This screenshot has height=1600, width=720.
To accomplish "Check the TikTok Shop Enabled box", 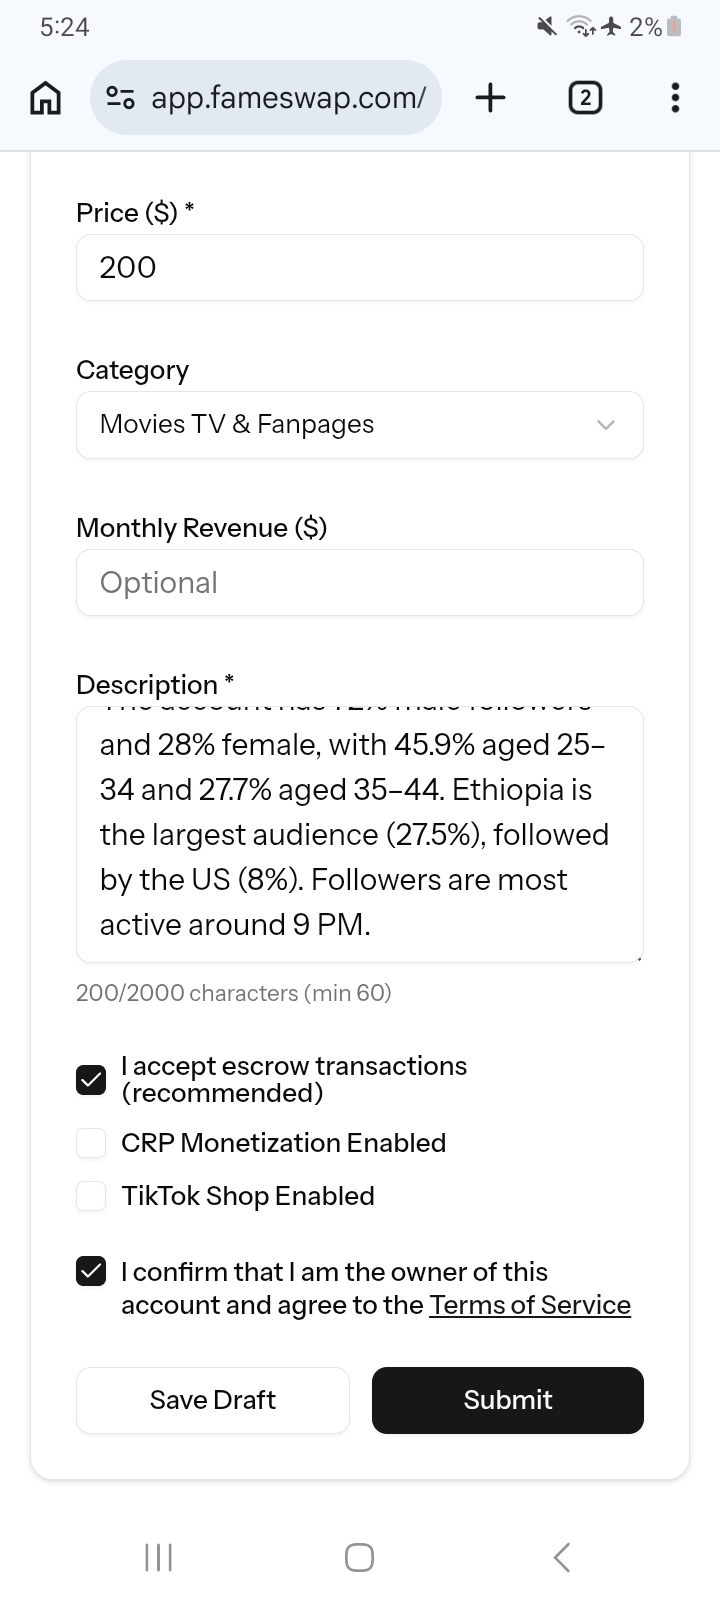I will click(x=91, y=1196).
